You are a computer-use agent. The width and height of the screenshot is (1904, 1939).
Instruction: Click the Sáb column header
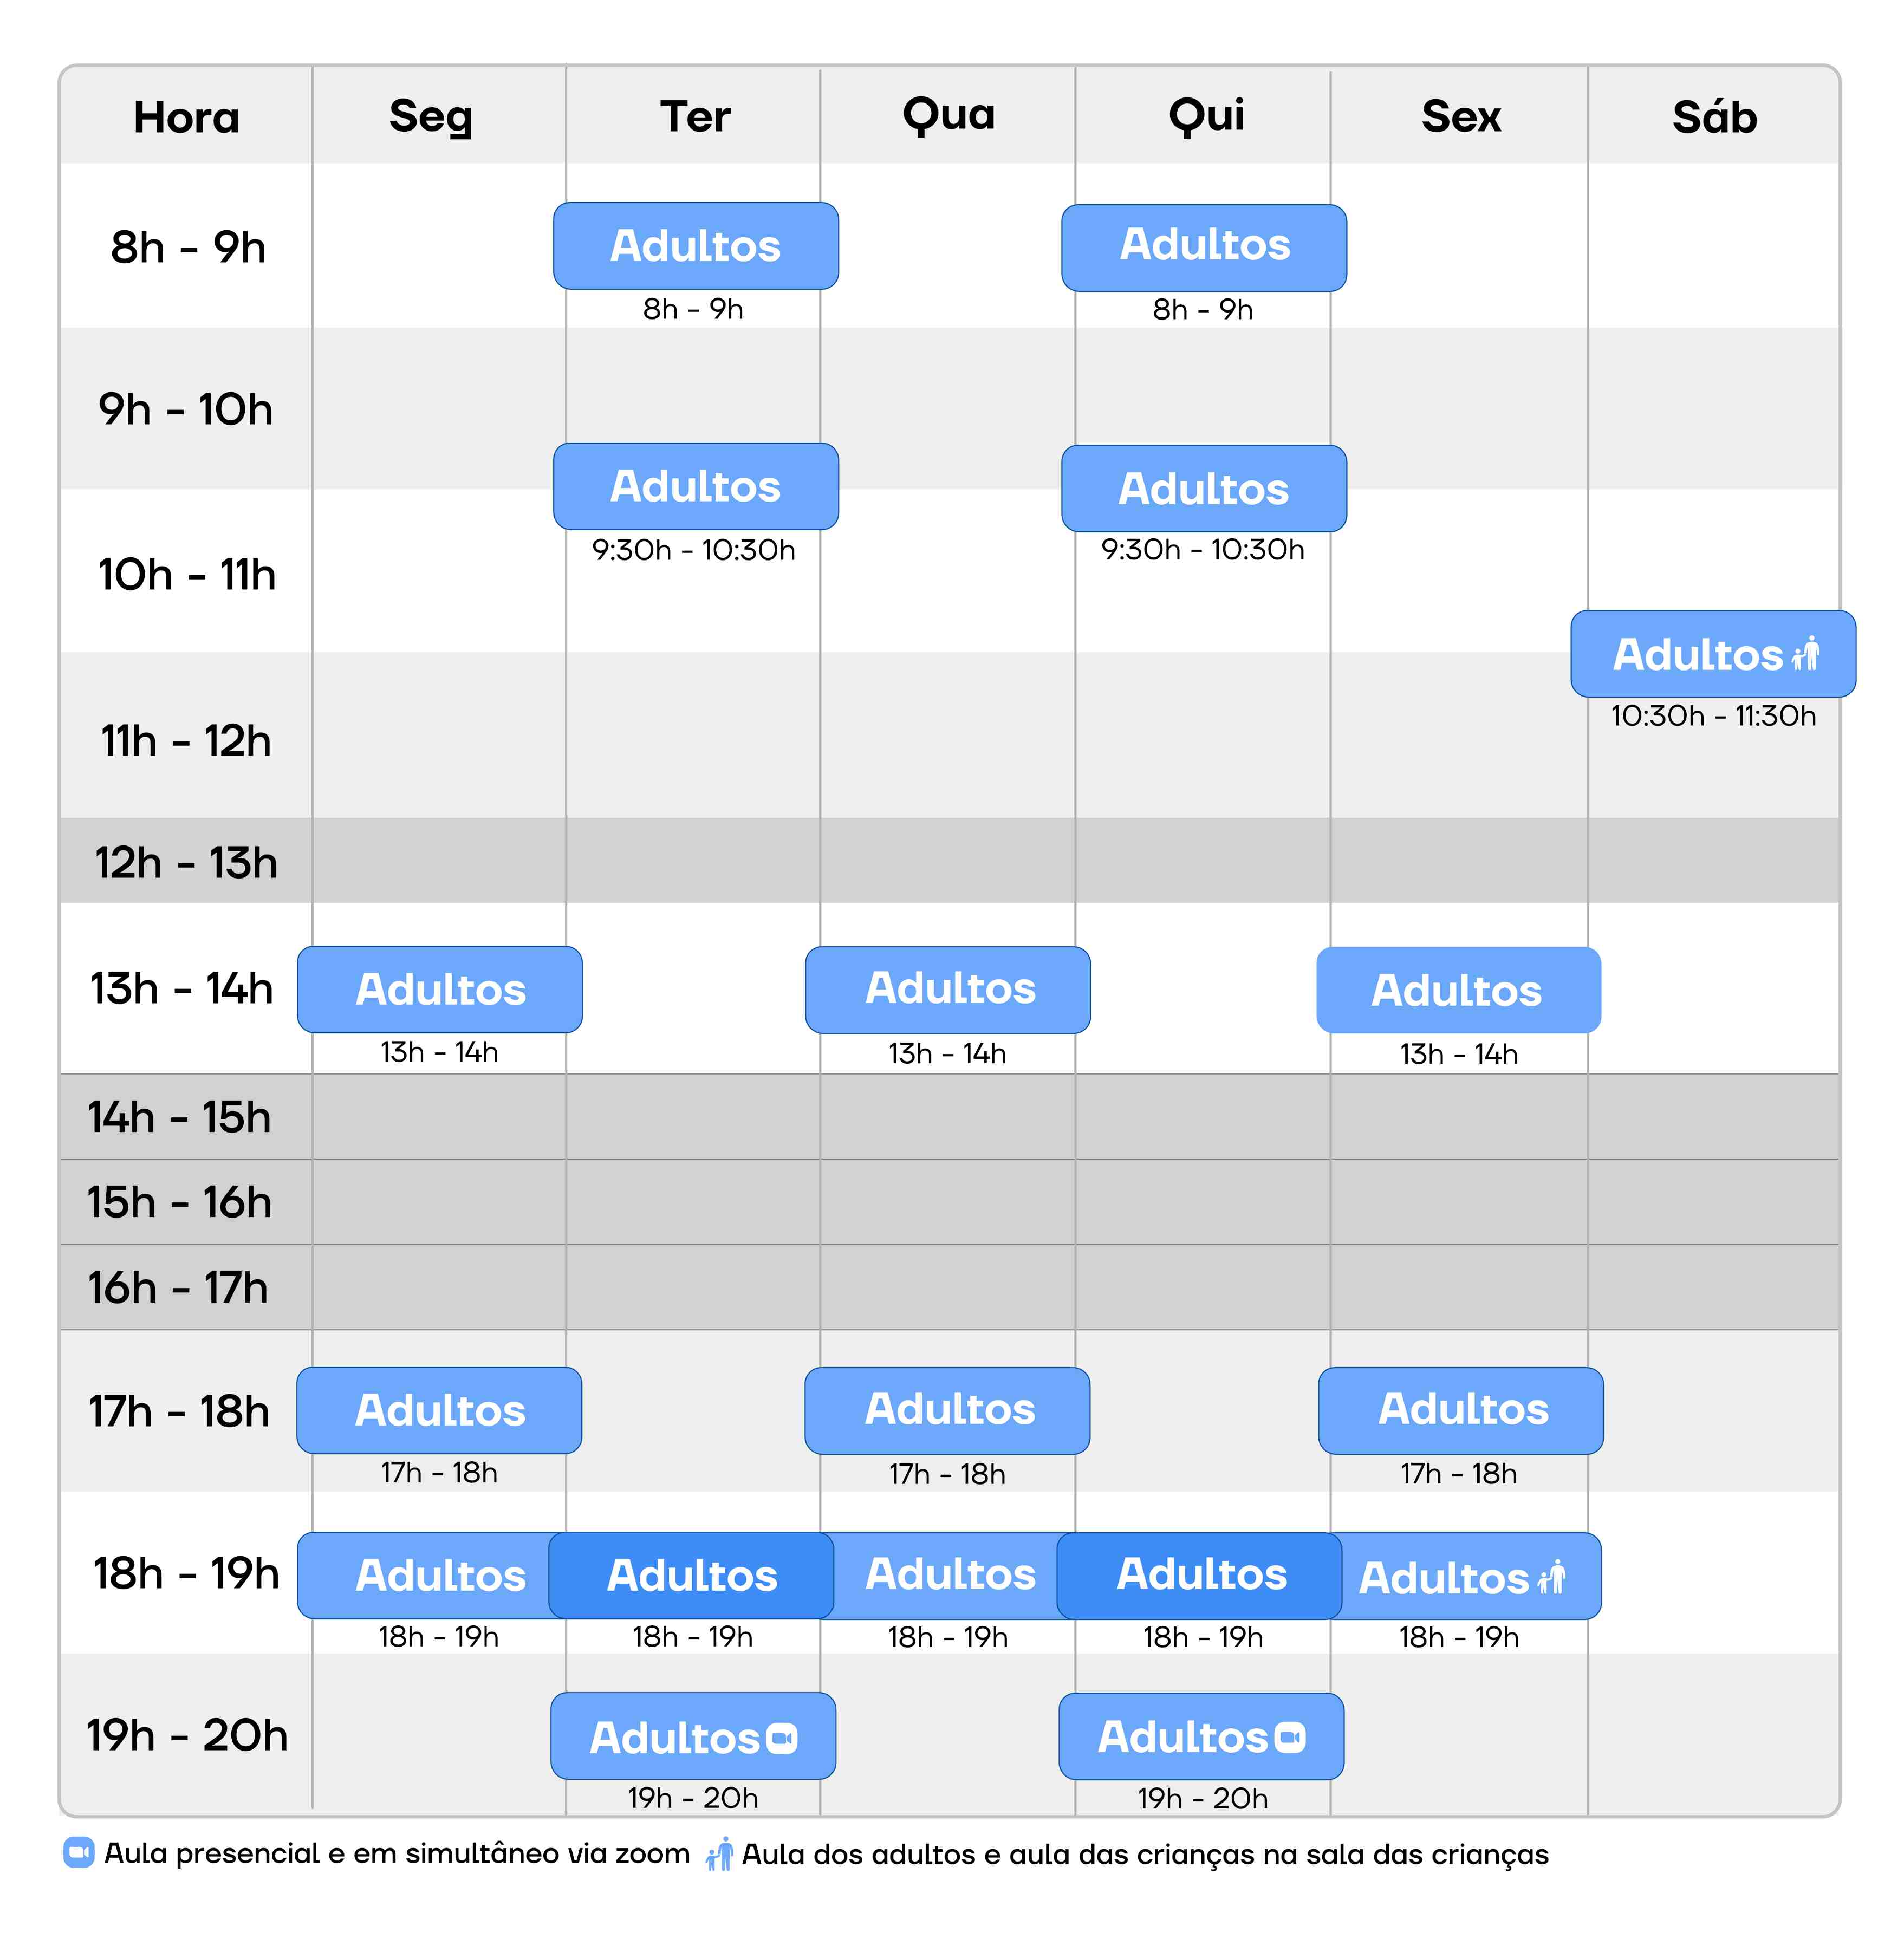[1714, 117]
